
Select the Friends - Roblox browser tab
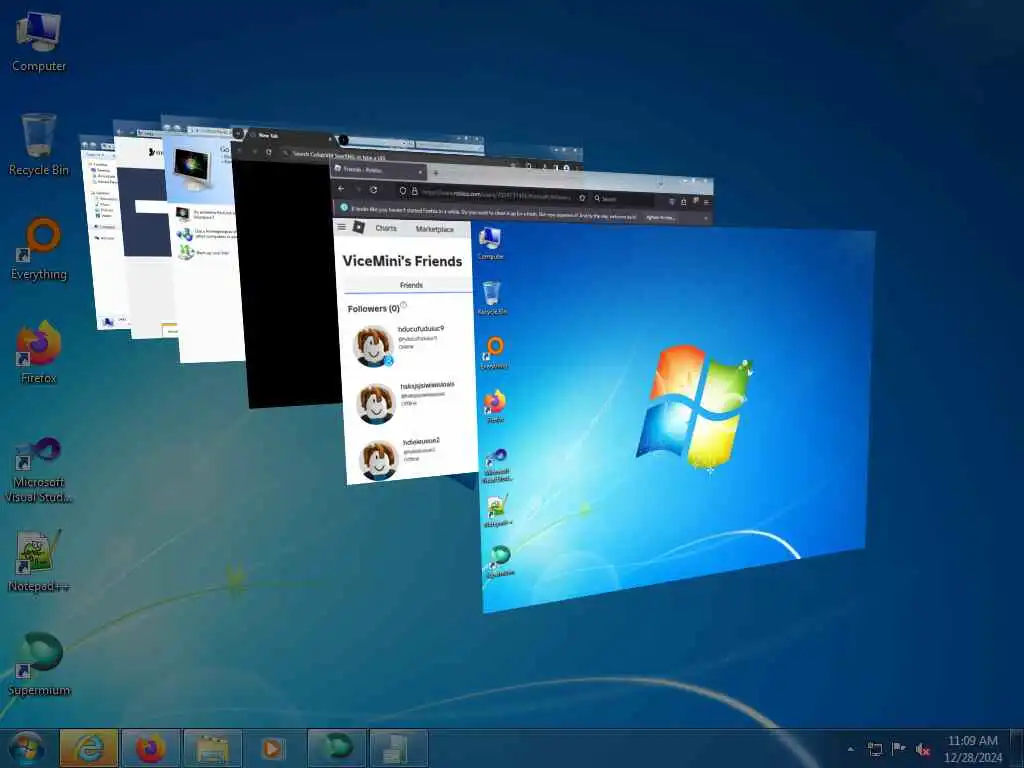[x=379, y=170]
